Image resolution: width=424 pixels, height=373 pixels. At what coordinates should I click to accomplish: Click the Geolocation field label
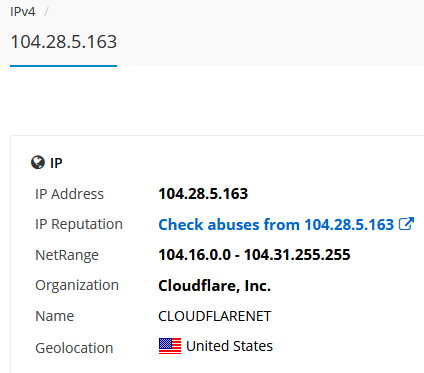(x=74, y=348)
